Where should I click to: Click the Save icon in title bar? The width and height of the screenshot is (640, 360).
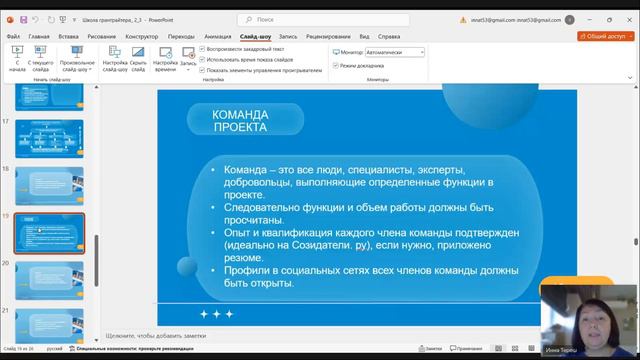[x=23, y=20]
